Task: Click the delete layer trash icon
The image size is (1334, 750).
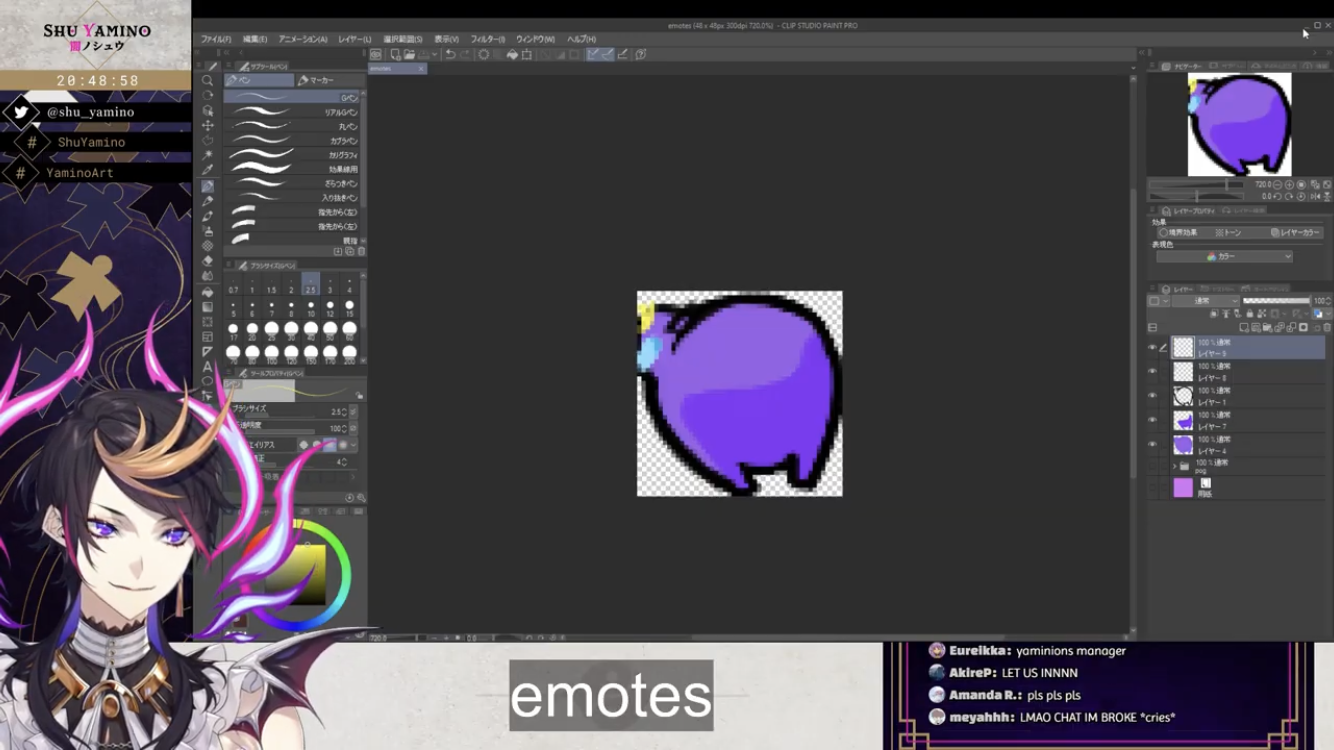Action: coord(1327,327)
